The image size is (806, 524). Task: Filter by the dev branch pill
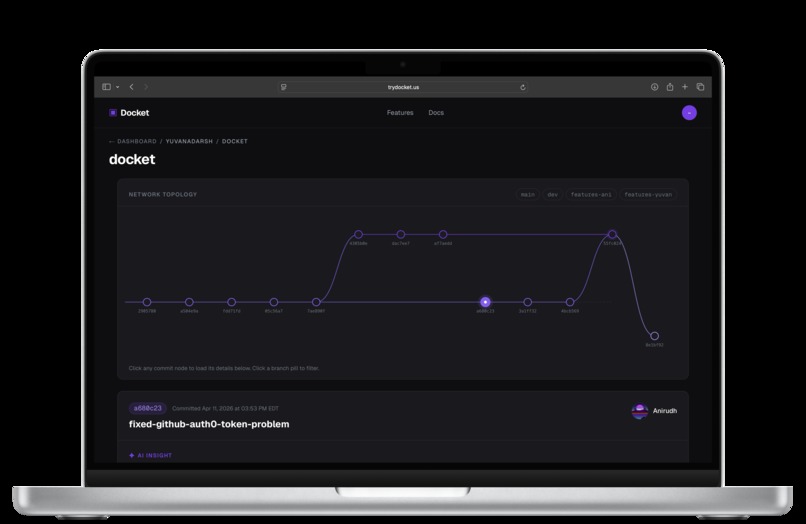tap(553, 194)
